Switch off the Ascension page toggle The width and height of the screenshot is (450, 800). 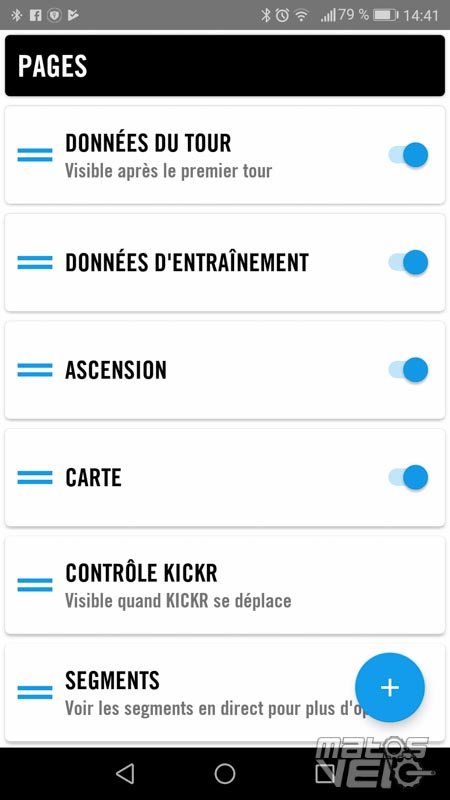click(x=408, y=370)
